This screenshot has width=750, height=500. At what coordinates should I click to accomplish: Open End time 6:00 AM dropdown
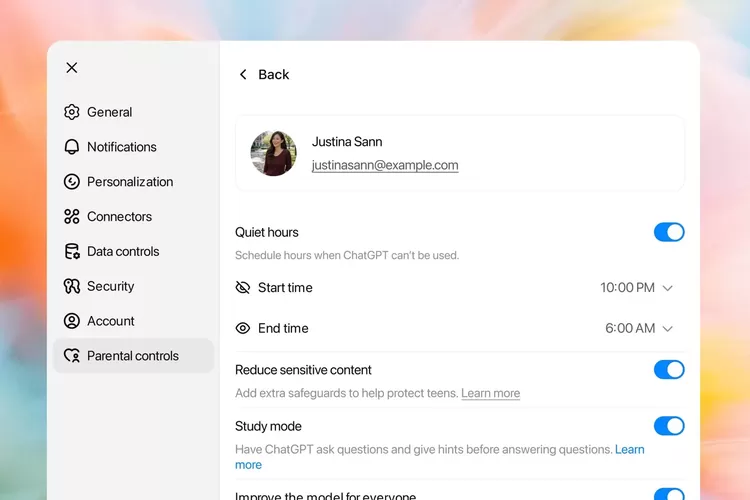[x=639, y=328]
